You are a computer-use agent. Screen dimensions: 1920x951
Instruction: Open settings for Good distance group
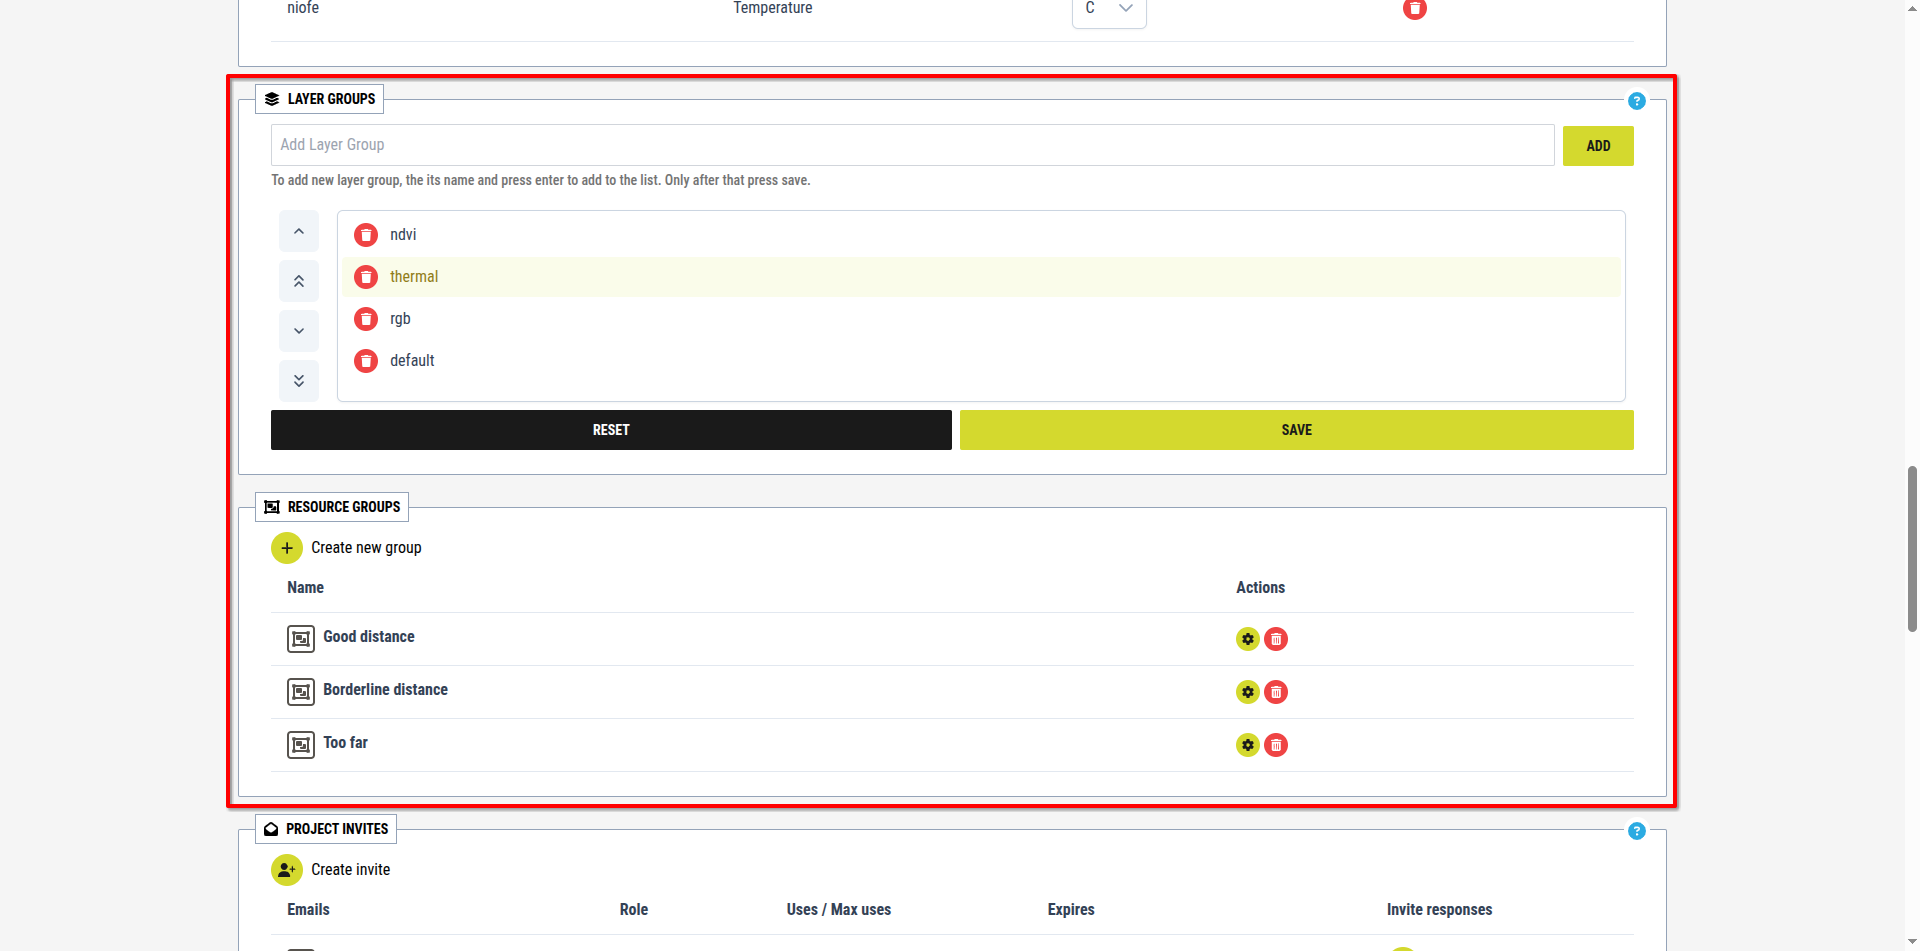pos(1248,639)
